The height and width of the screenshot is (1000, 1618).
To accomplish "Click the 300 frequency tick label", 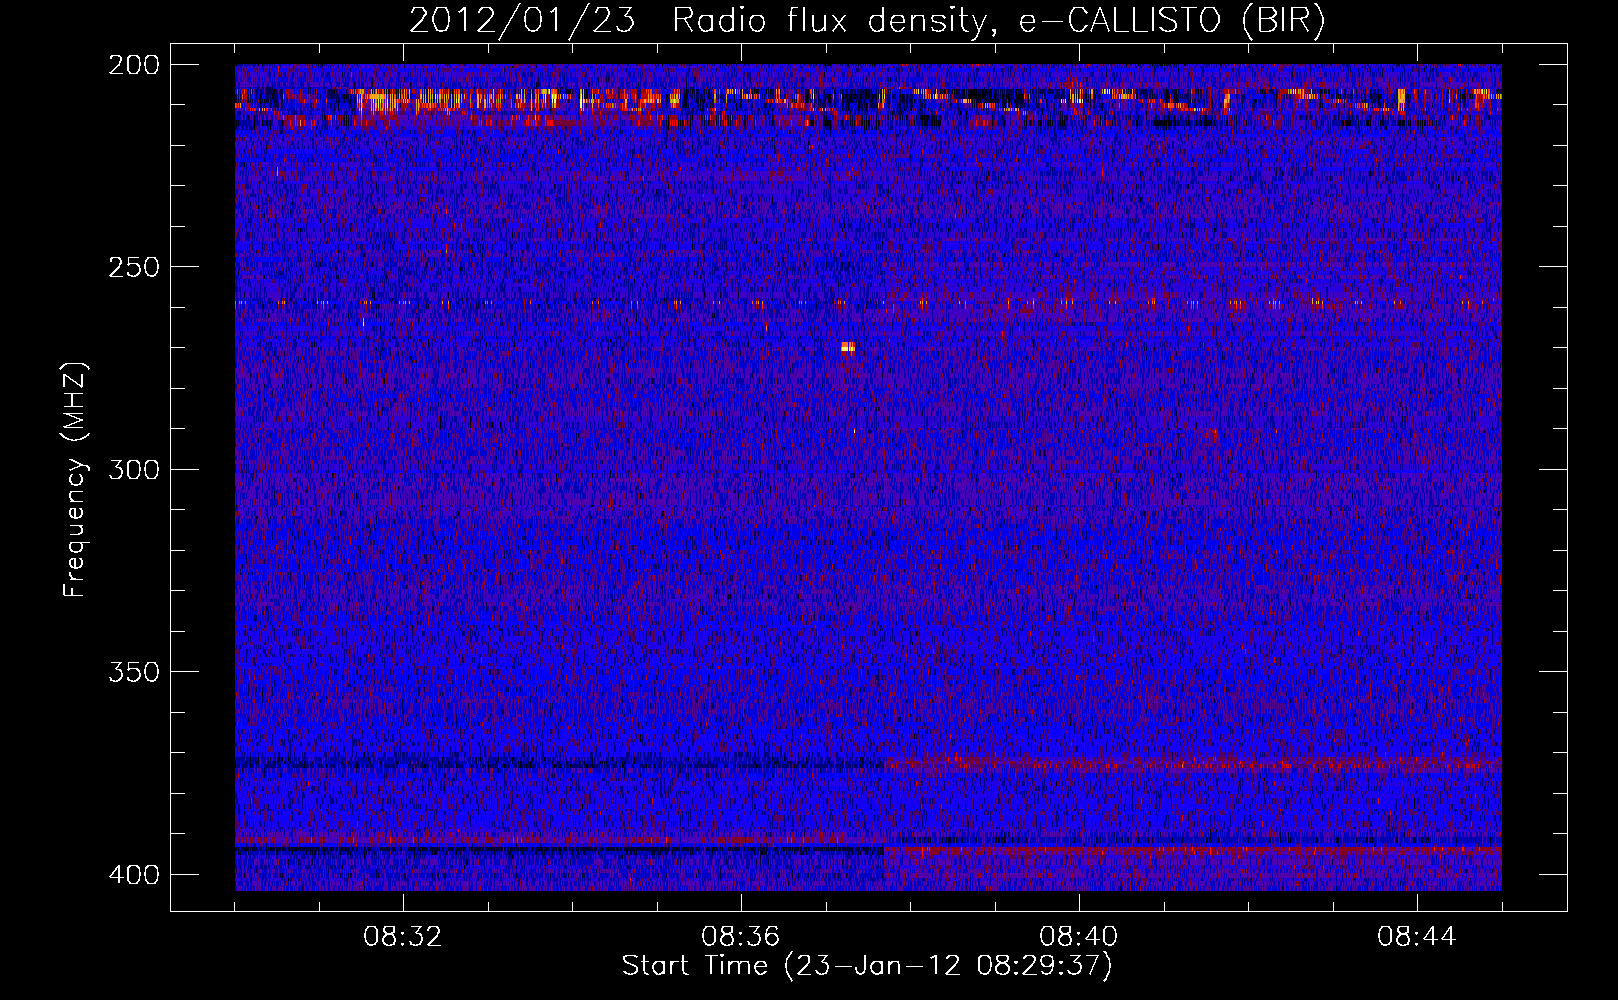I will pos(133,469).
